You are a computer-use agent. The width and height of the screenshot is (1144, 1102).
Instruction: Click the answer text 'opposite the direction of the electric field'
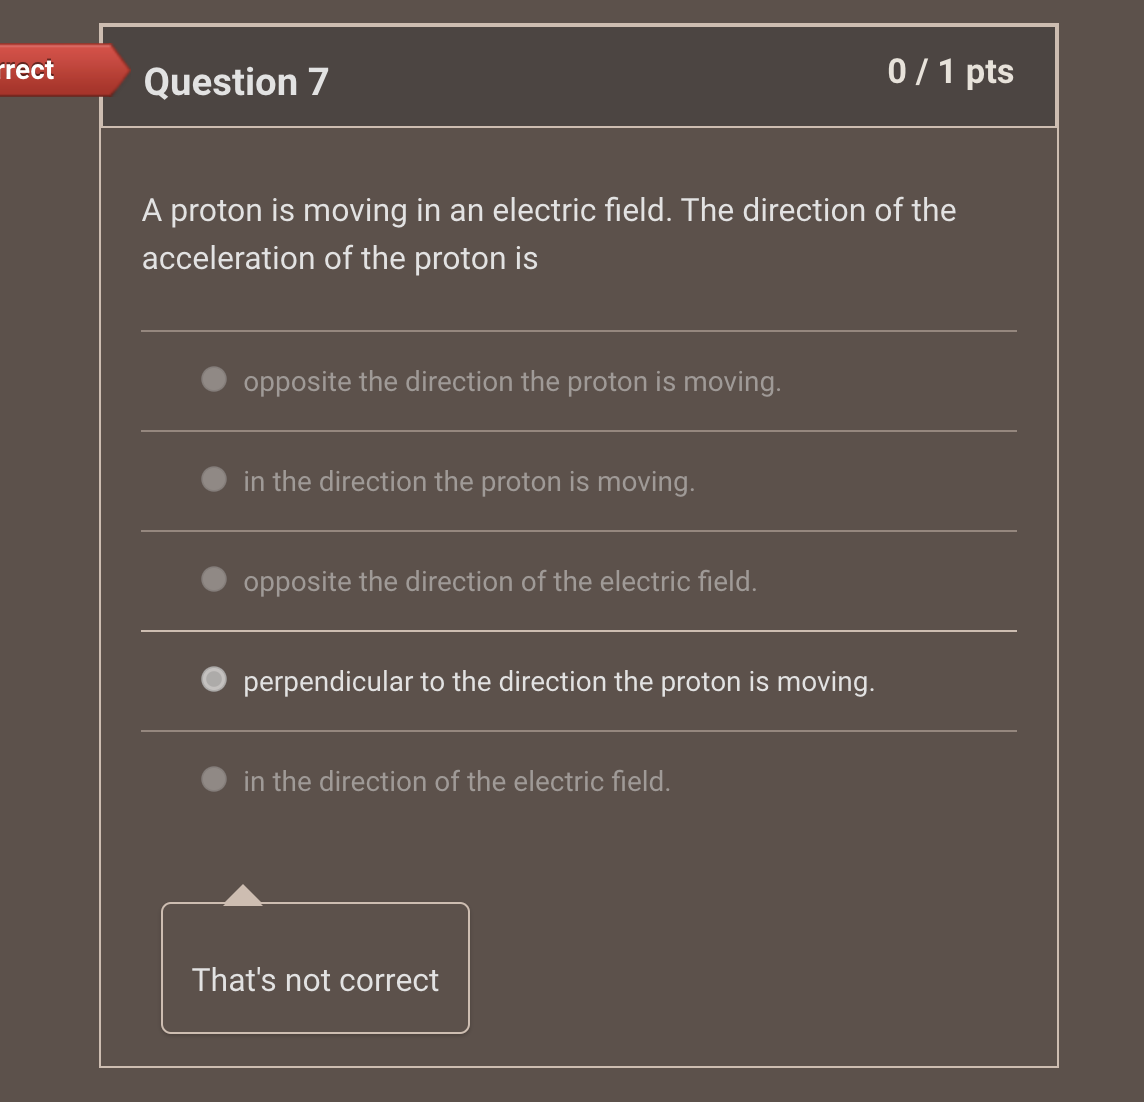500,582
